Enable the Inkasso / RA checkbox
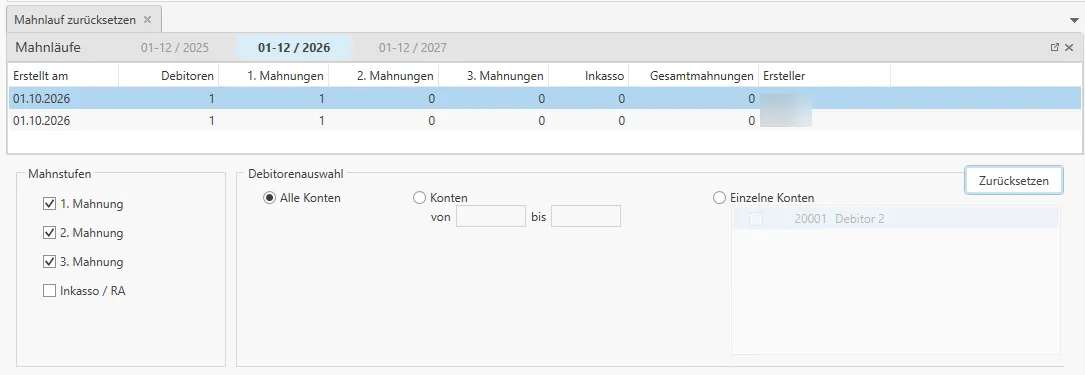 49,291
